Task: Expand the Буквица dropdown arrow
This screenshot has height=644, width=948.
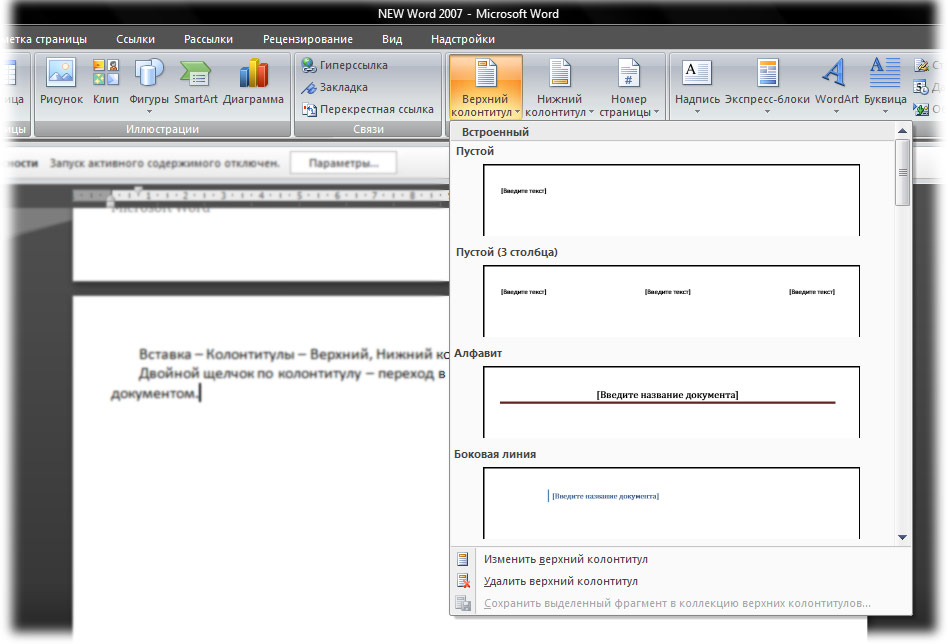Action: pyautogui.click(x=885, y=112)
